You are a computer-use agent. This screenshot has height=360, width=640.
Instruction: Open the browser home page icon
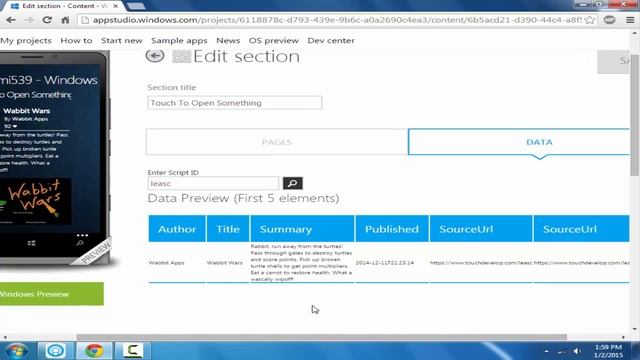(65, 20)
